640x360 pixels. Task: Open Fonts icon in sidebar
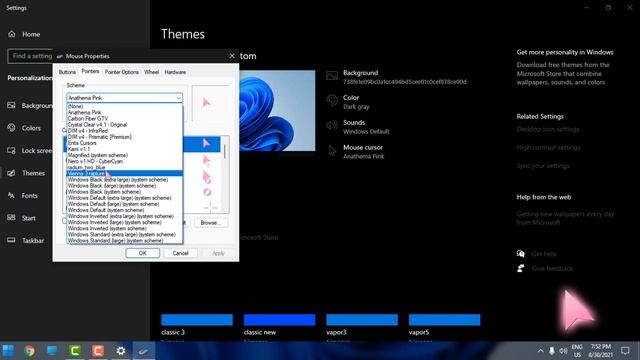tap(11, 196)
